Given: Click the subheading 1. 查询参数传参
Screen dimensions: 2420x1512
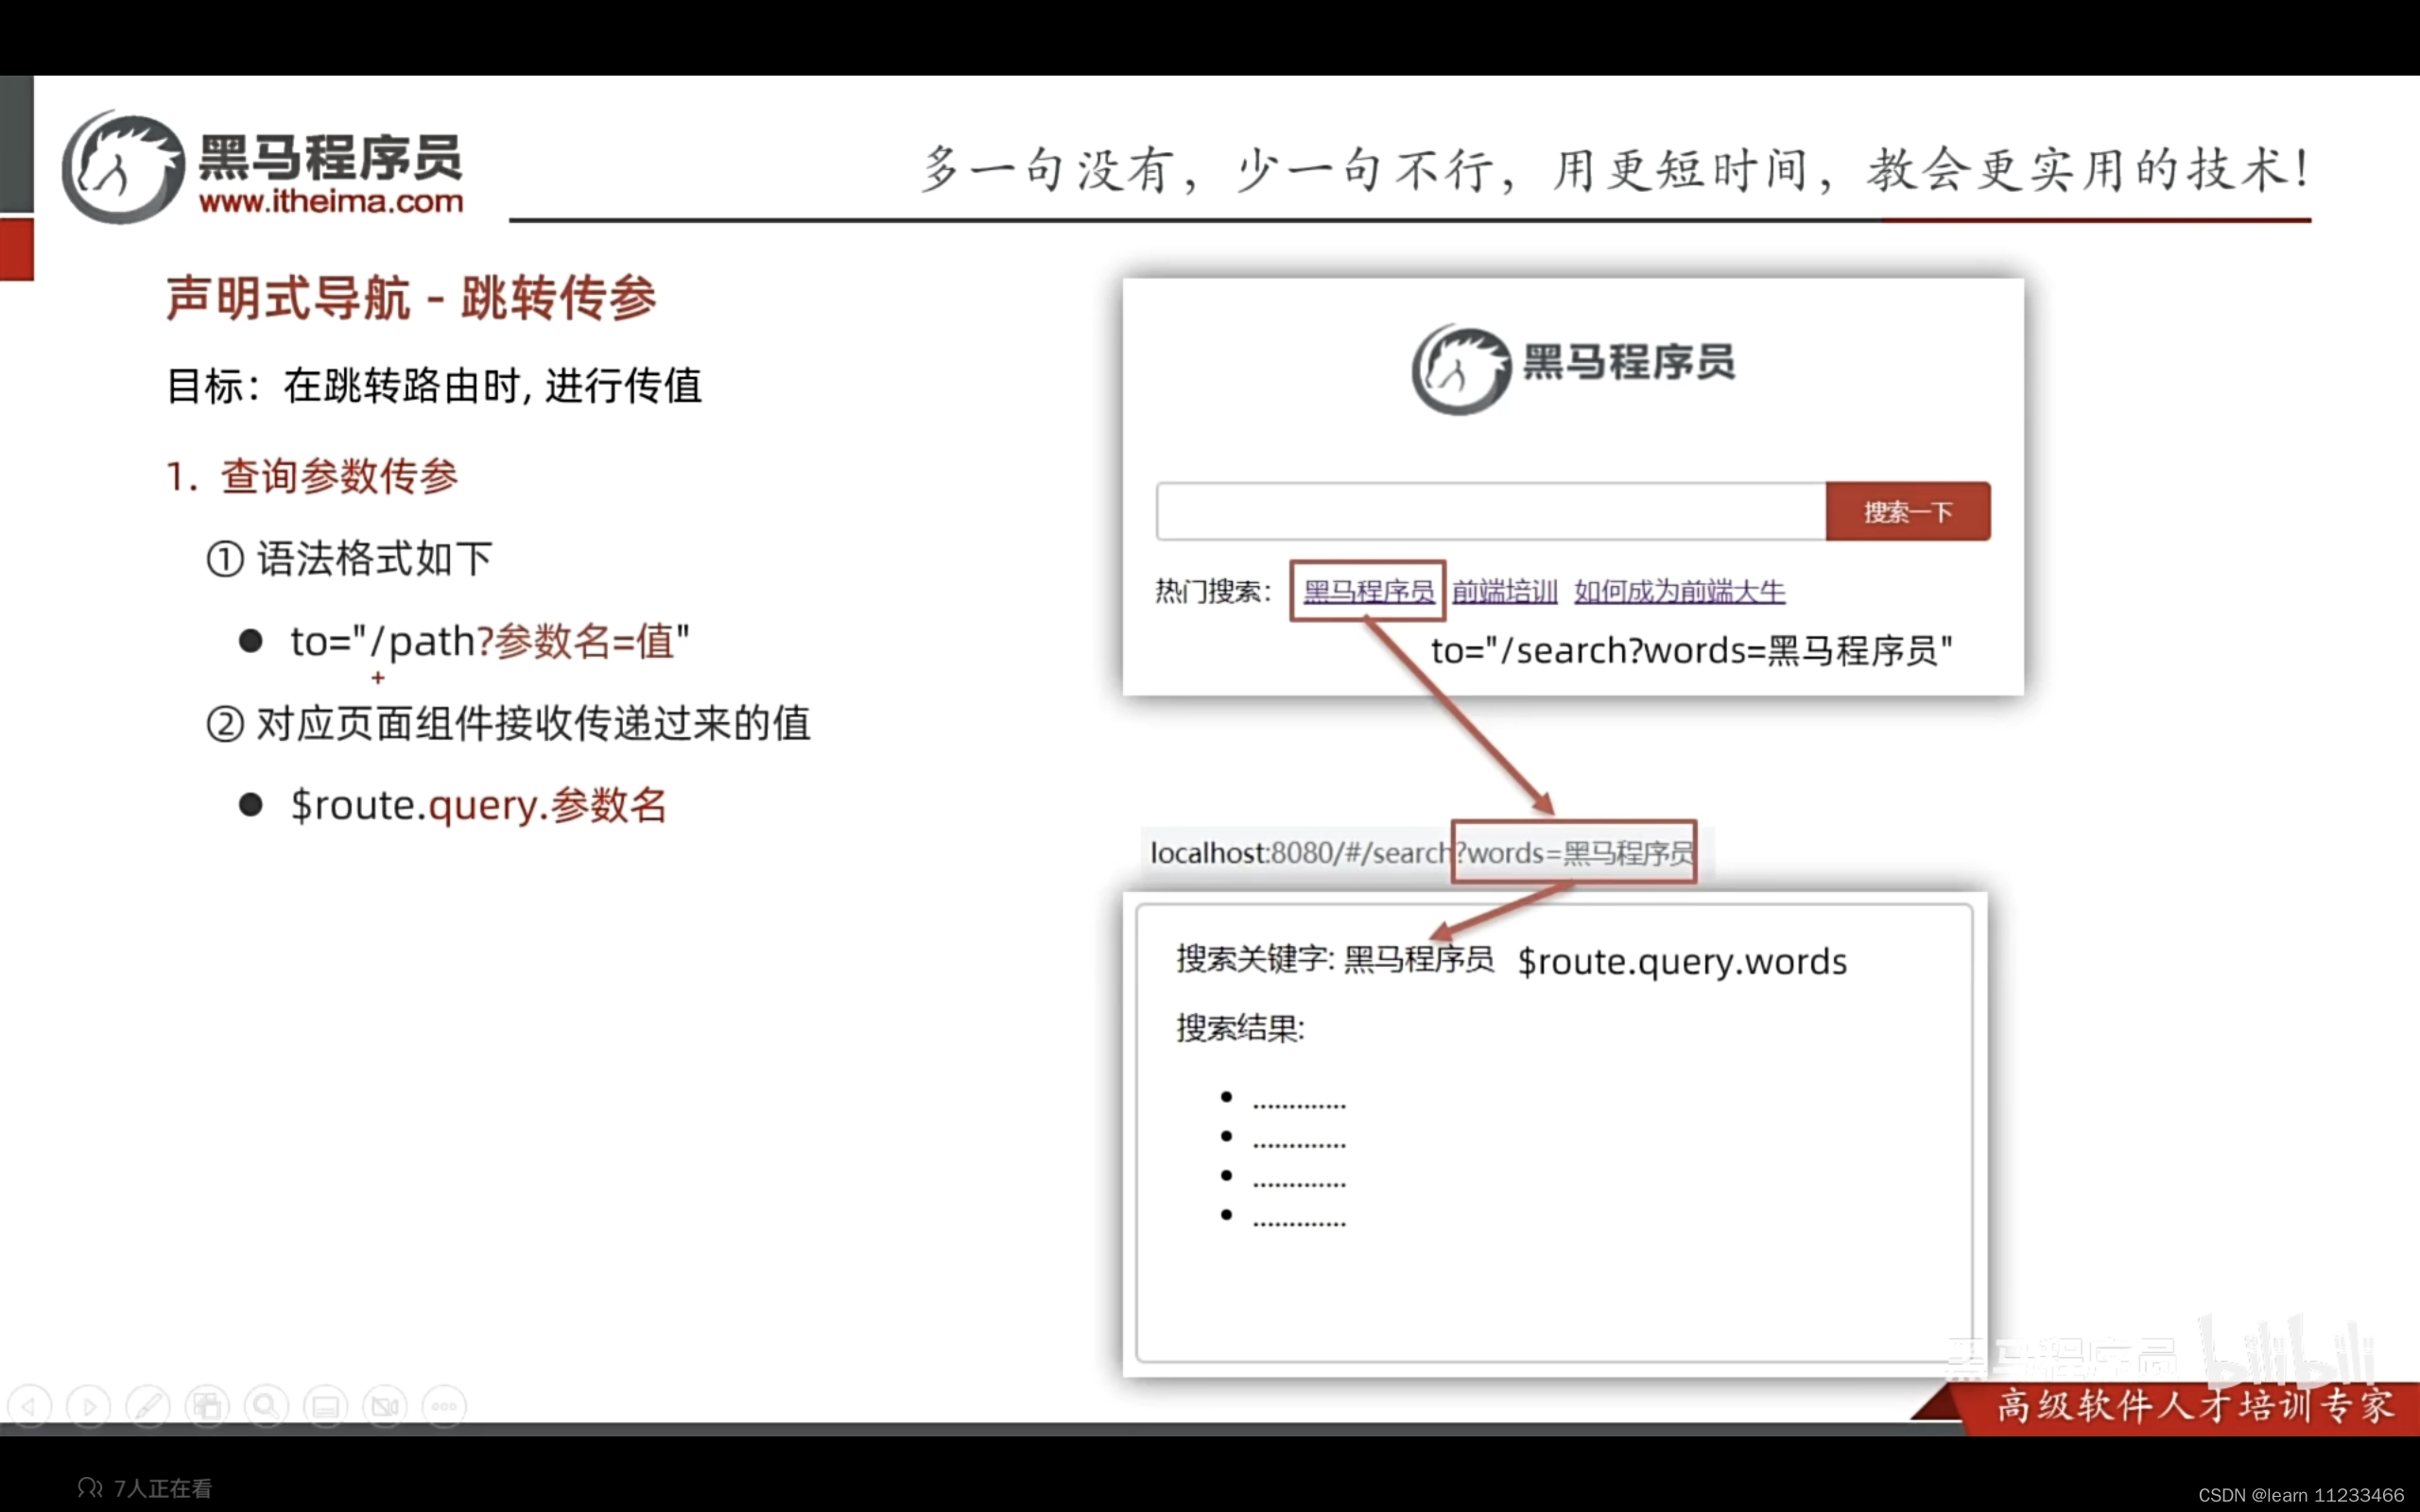Looking at the screenshot, I should (x=311, y=476).
